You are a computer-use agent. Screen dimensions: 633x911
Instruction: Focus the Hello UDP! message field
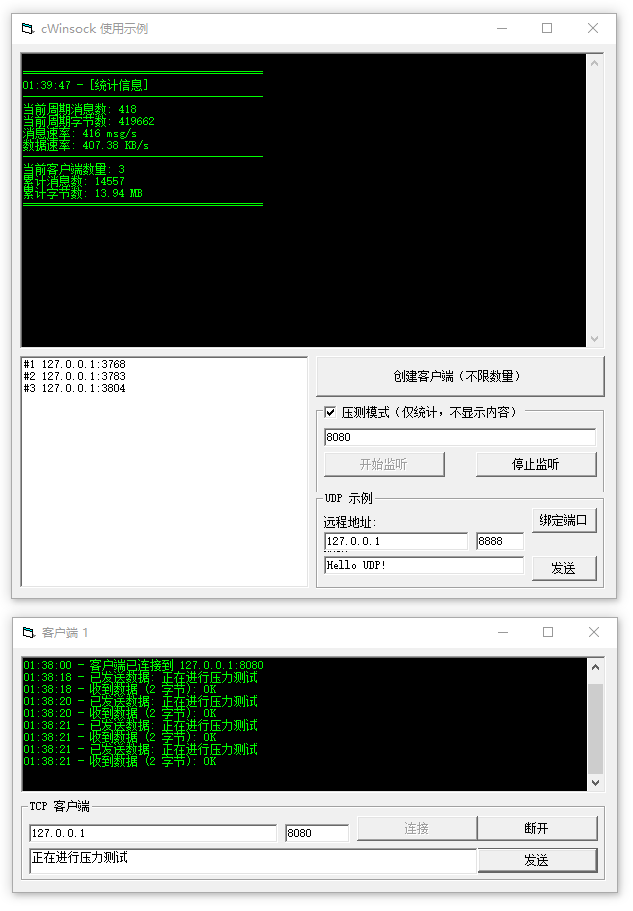pos(423,565)
